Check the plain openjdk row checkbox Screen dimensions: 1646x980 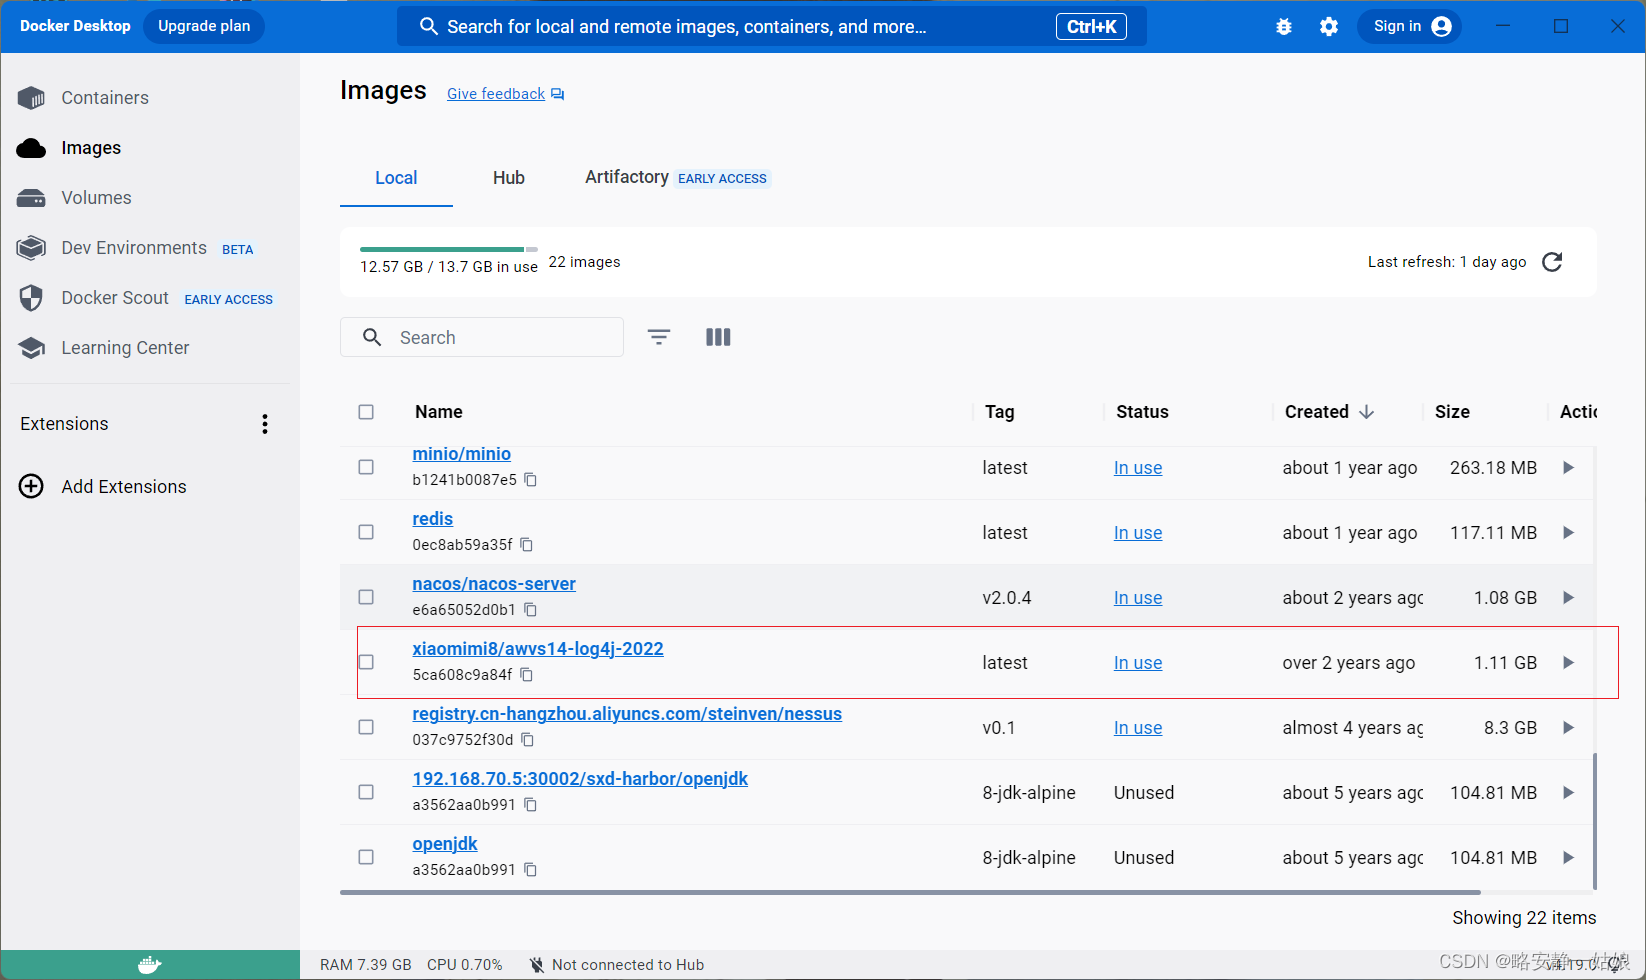[366, 857]
